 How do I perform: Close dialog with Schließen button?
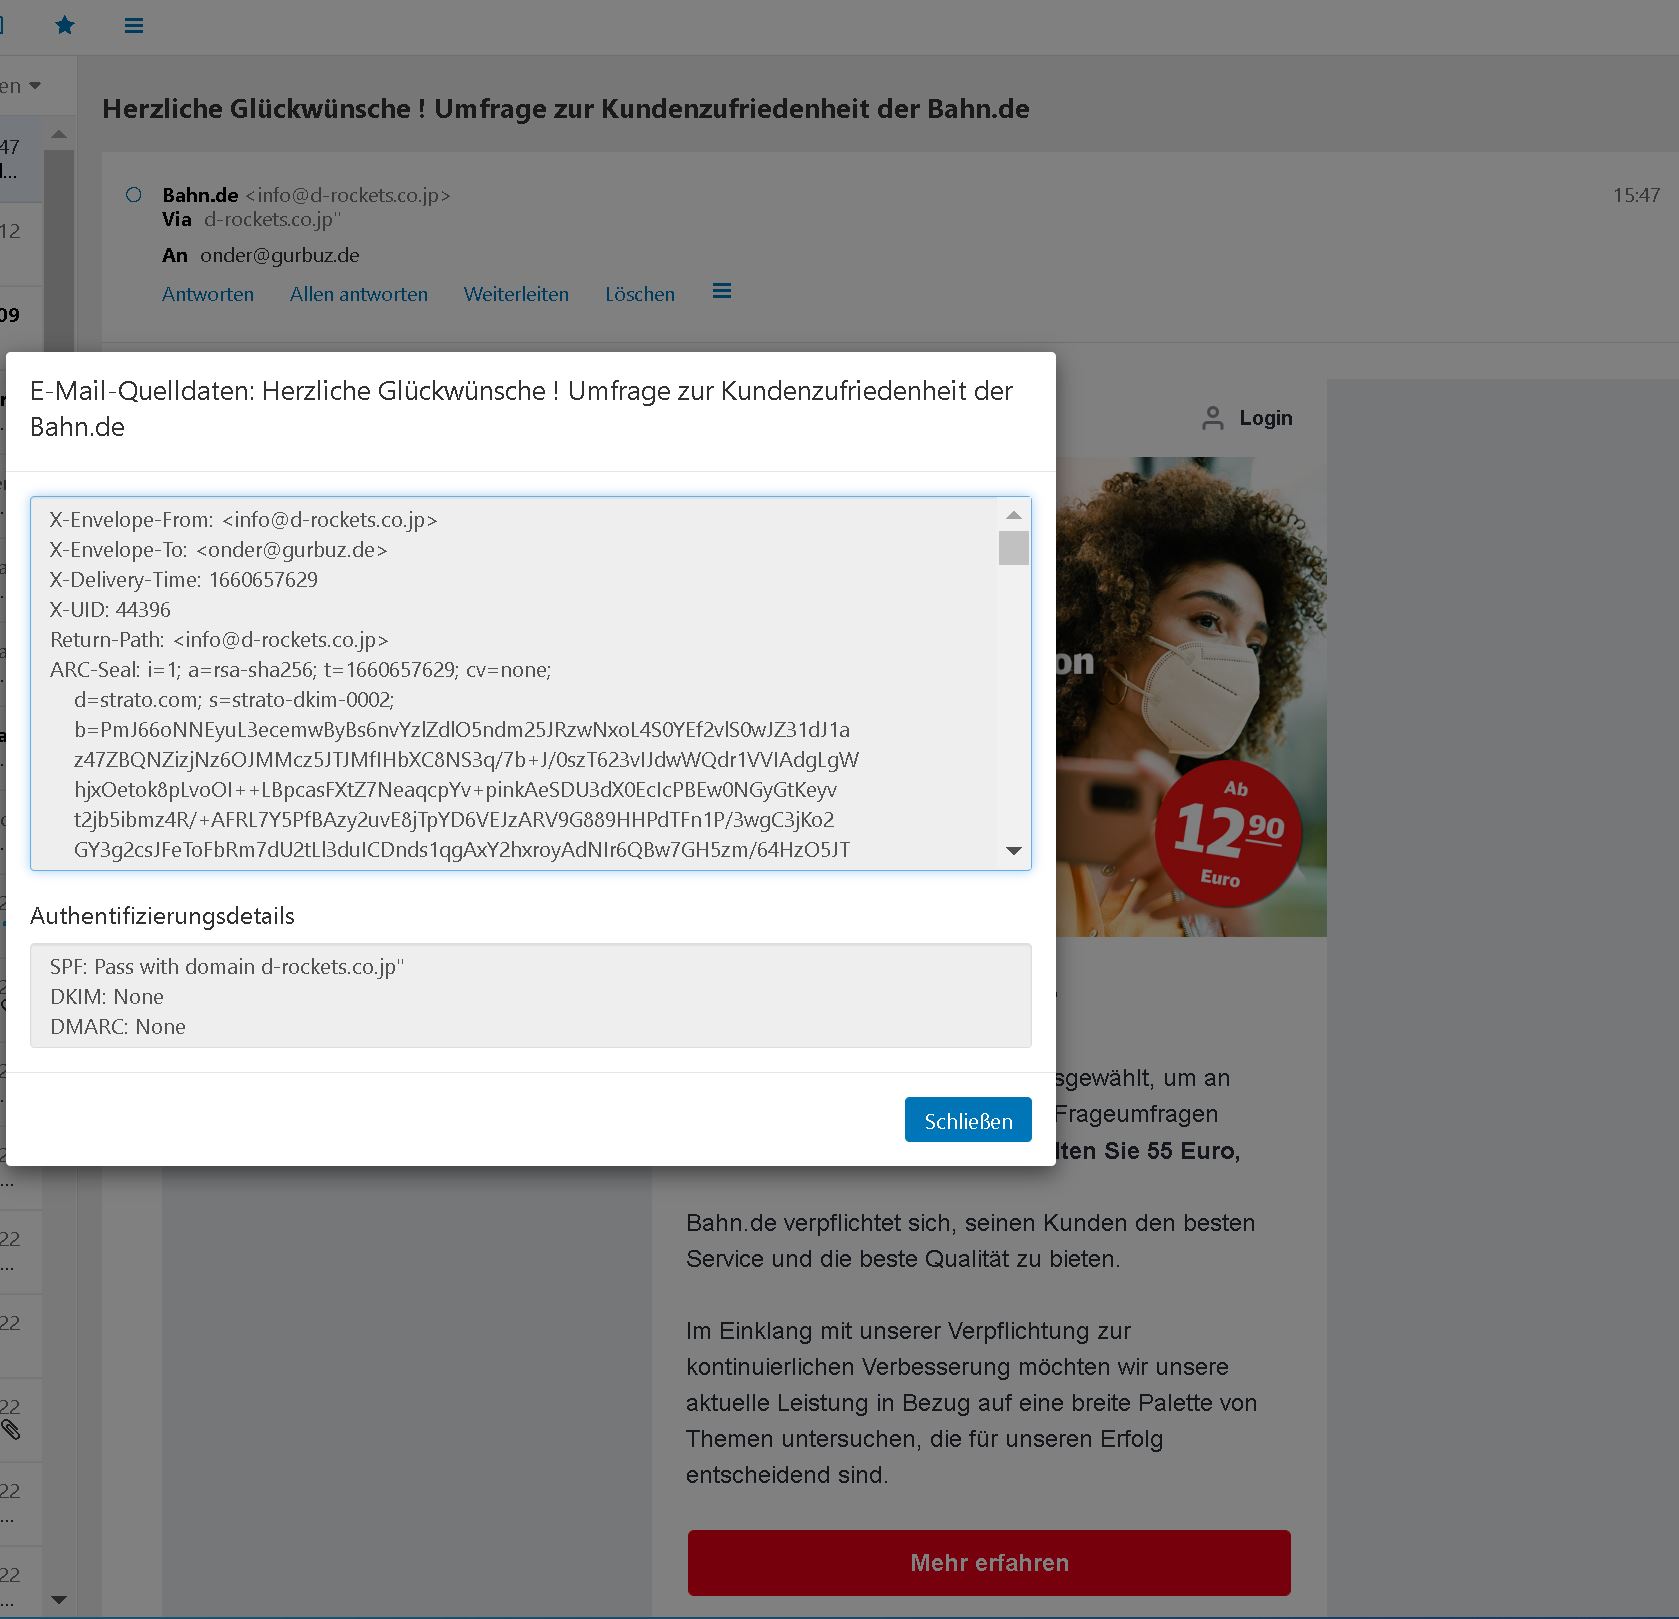968,1120
